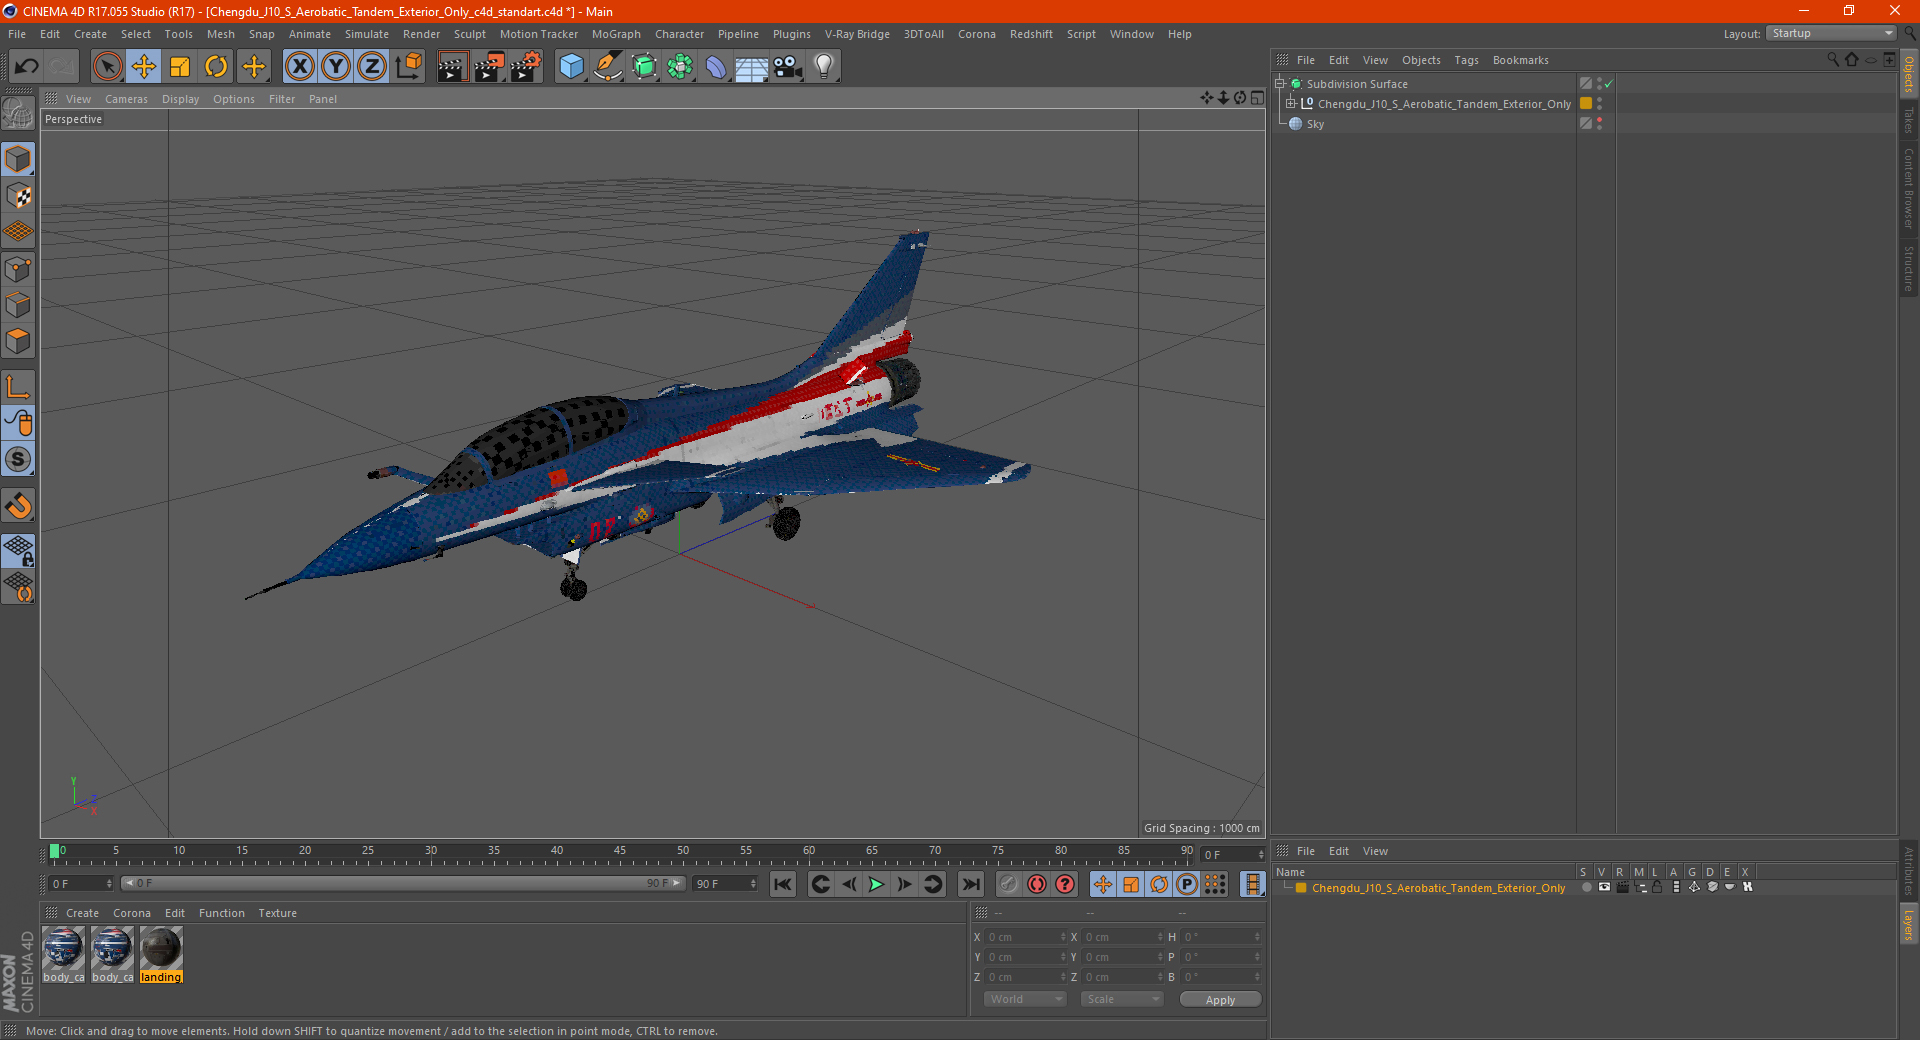
Task: Activate the Scale tool in top toolbar
Action: click(180, 67)
